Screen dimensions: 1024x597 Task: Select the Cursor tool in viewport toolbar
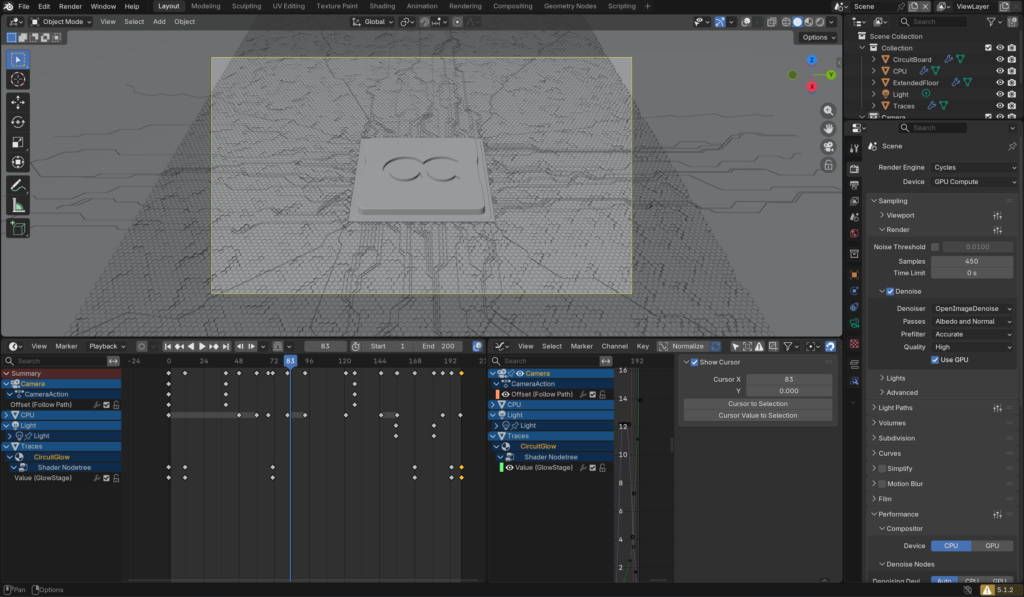tap(18, 80)
